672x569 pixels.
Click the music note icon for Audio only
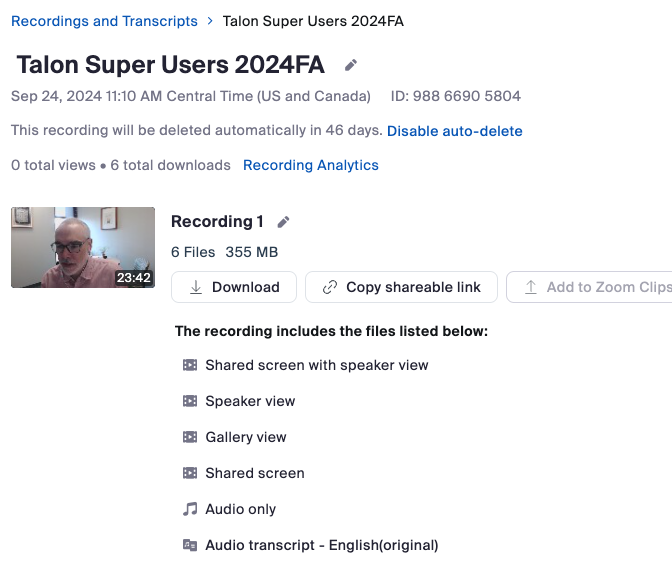(x=190, y=509)
